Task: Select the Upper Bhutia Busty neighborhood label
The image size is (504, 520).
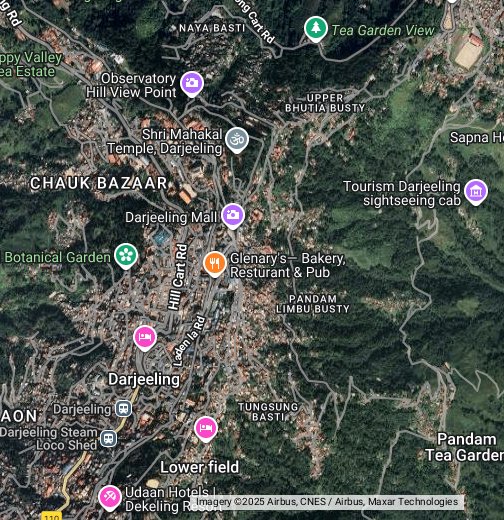Action: click(325, 103)
